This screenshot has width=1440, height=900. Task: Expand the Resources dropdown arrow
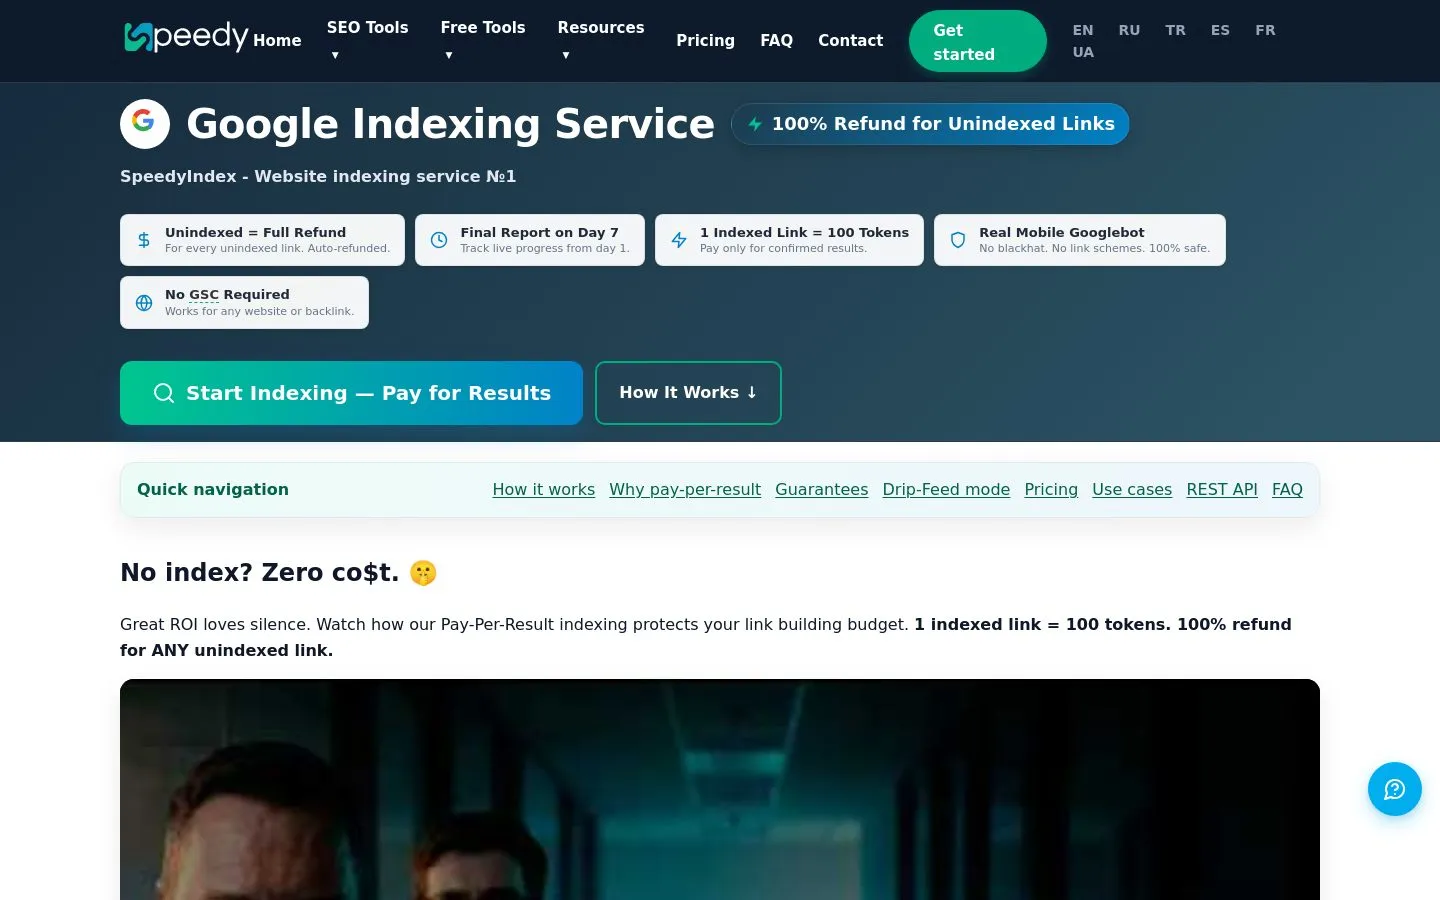tap(566, 55)
